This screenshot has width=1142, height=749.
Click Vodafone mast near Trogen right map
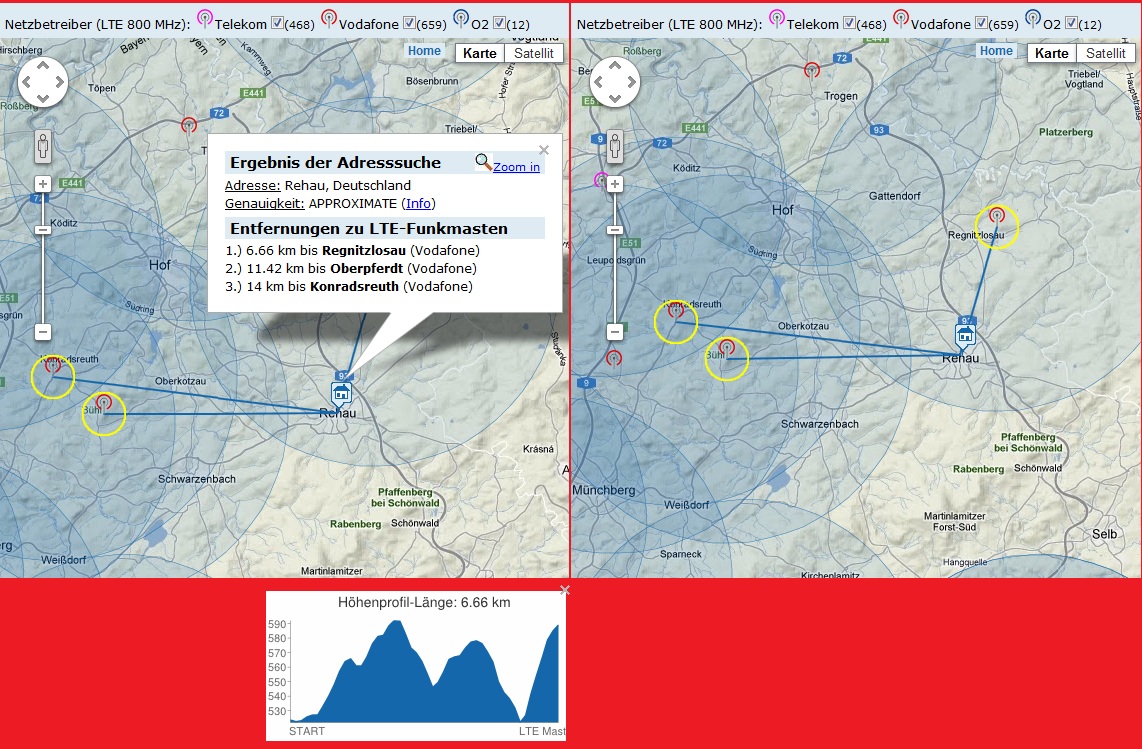click(811, 71)
